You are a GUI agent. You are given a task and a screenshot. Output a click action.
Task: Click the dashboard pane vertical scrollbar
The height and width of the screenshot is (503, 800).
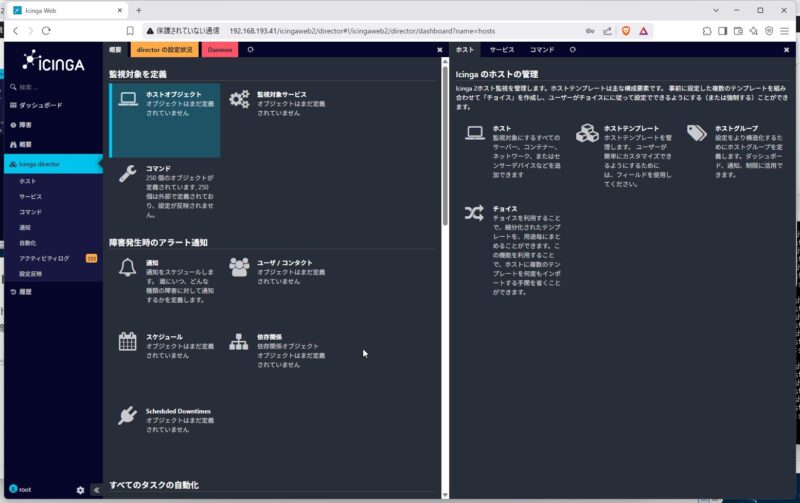click(x=445, y=145)
